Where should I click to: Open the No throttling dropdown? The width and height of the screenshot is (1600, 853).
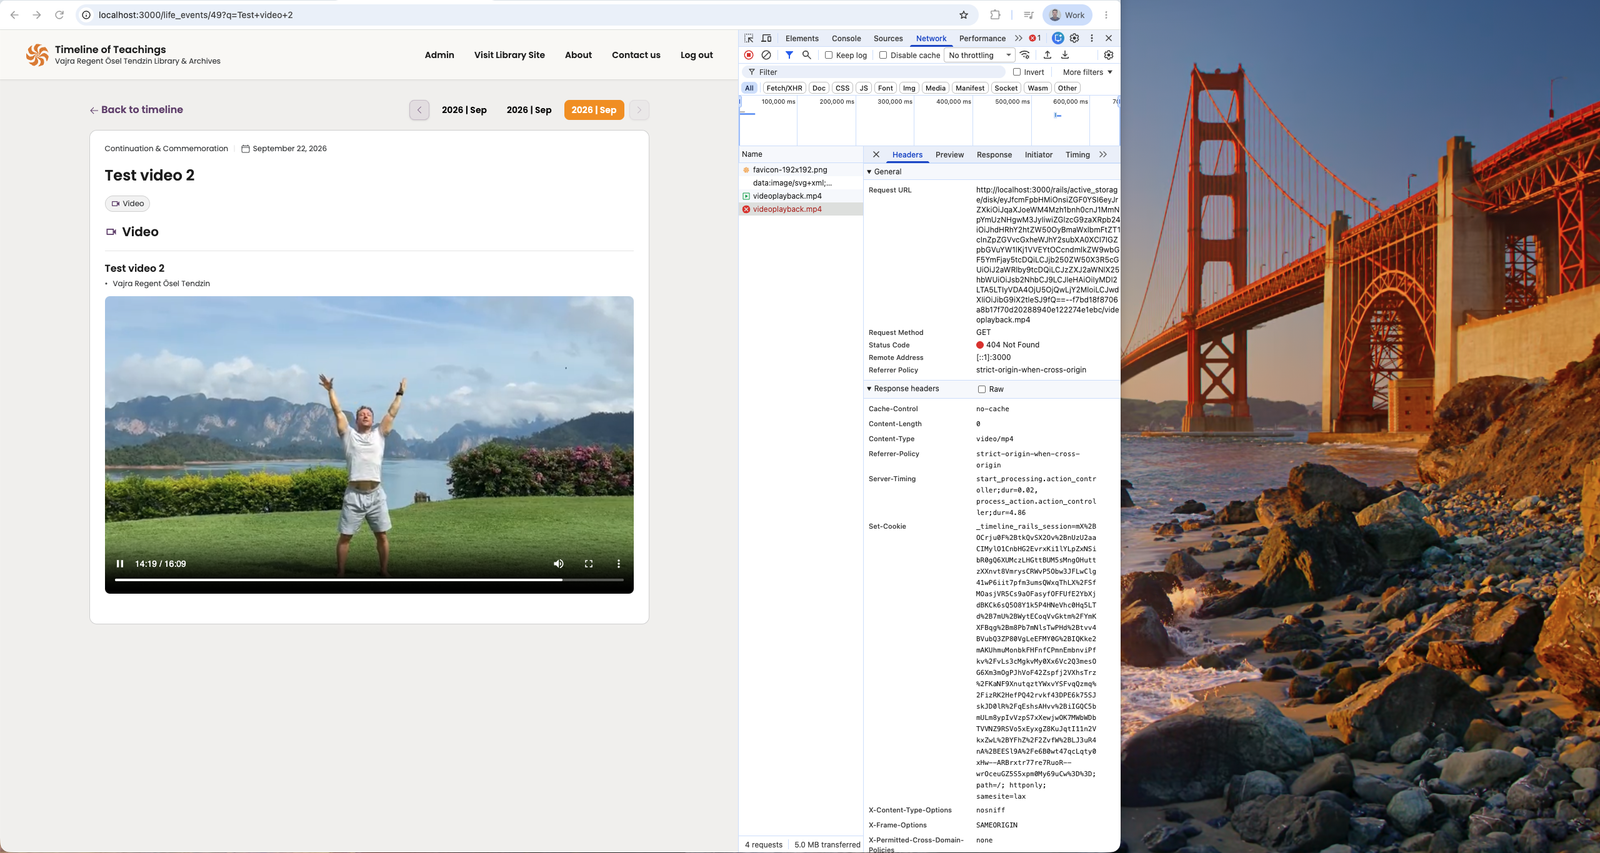pos(980,55)
